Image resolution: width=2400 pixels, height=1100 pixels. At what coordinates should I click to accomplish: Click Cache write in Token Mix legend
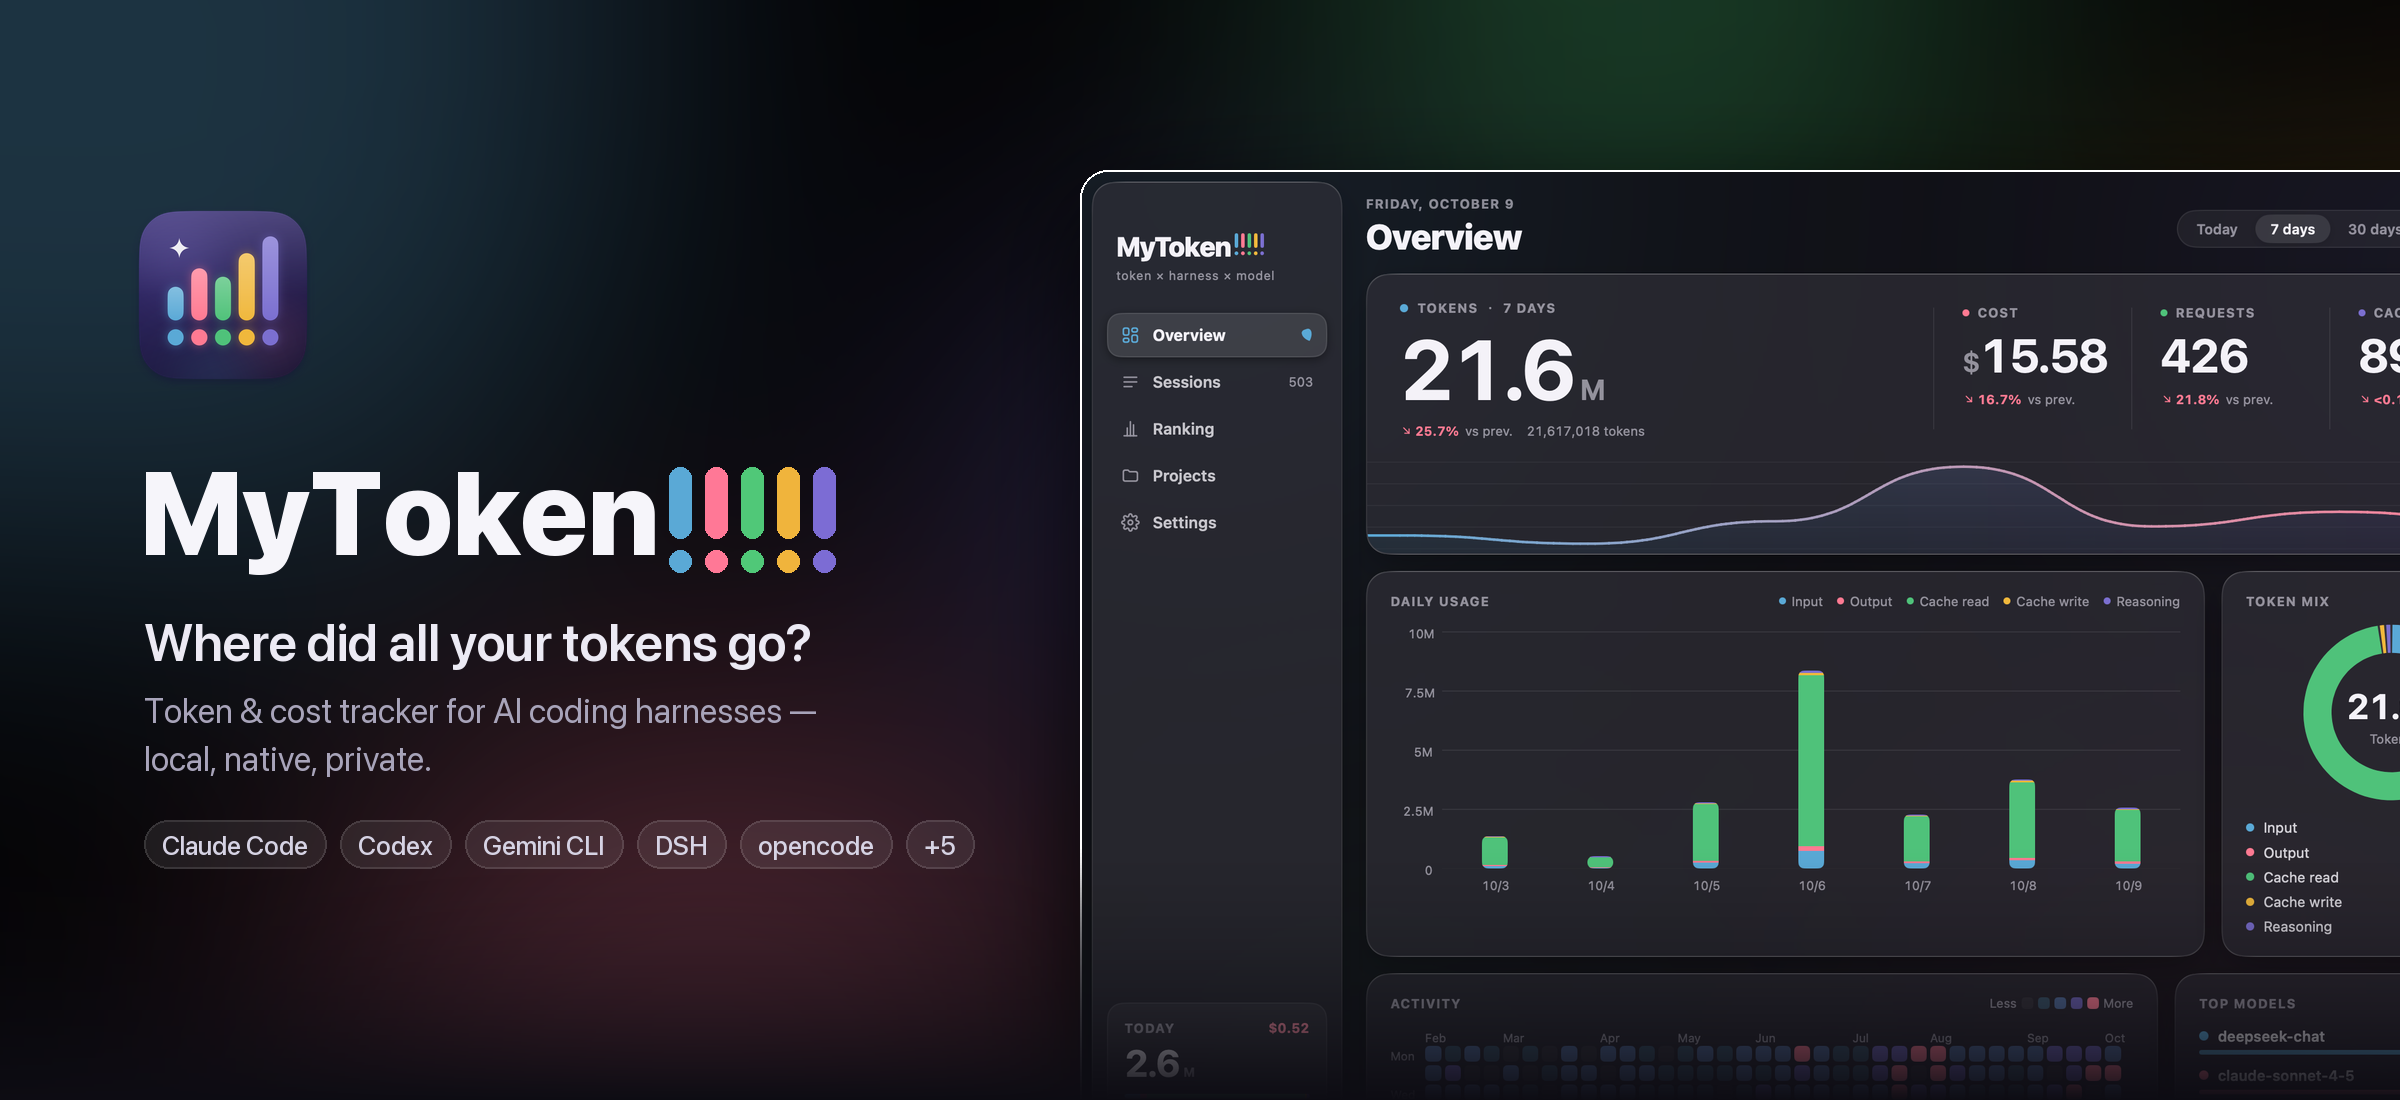2294,902
